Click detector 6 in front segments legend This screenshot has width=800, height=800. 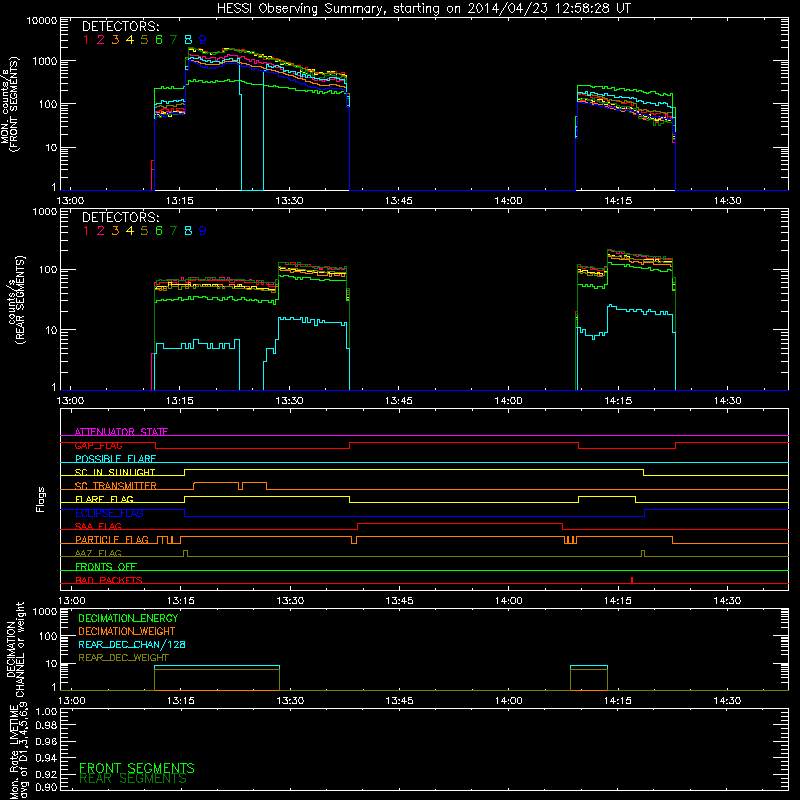(x=159, y=40)
